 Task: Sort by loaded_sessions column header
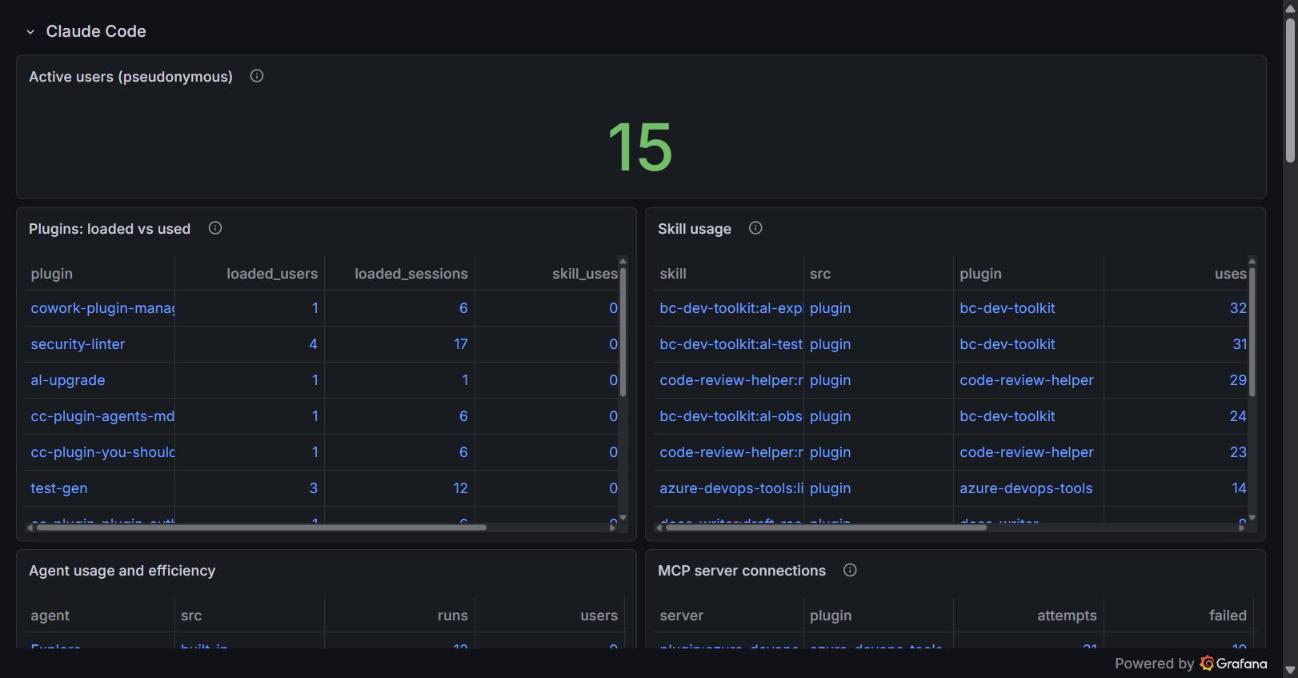pos(411,274)
